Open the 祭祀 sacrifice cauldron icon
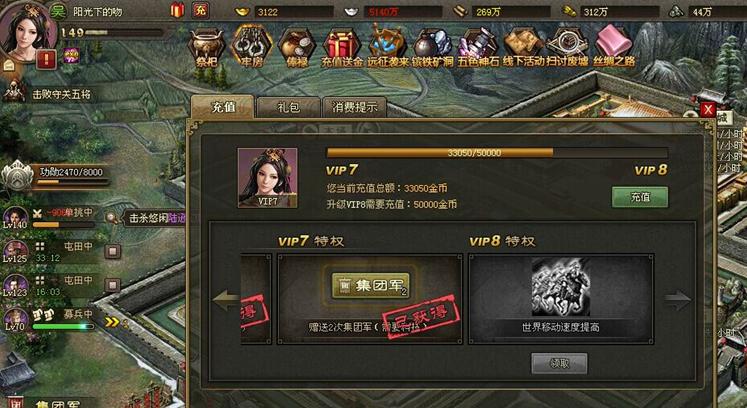The height and width of the screenshot is (408, 747). coord(206,47)
